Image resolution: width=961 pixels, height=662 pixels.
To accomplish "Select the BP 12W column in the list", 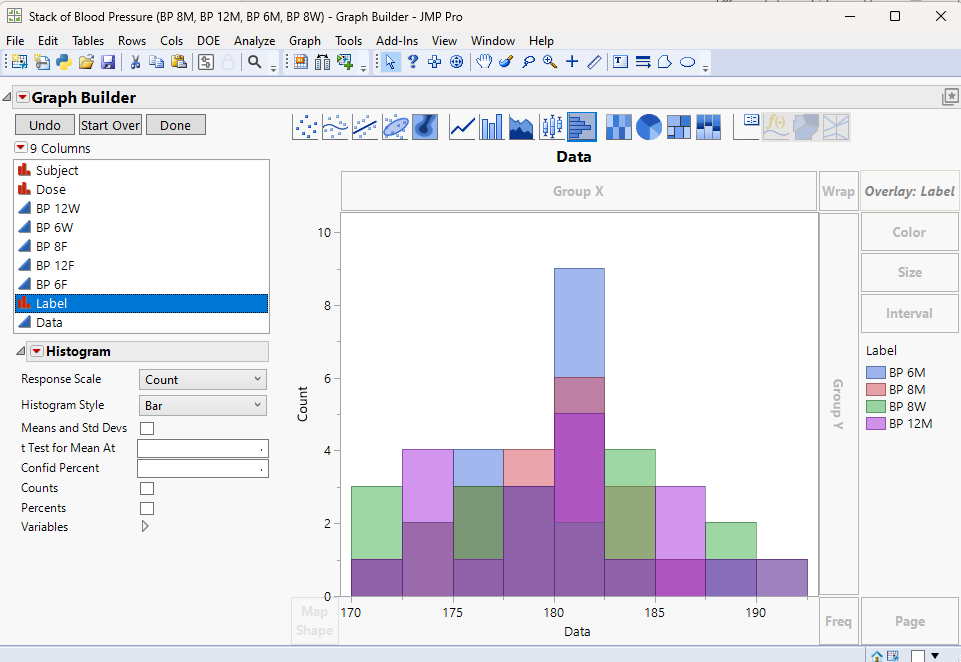I will (142, 208).
